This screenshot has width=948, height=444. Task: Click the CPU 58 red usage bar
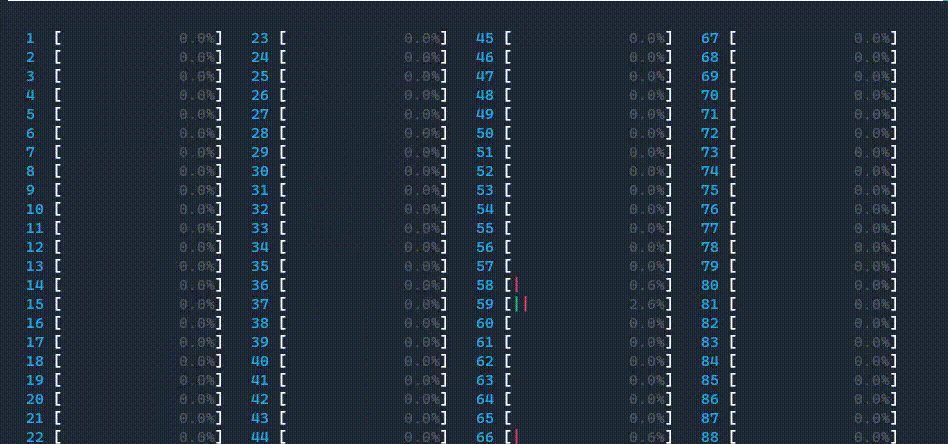click(x=516, y=285)
